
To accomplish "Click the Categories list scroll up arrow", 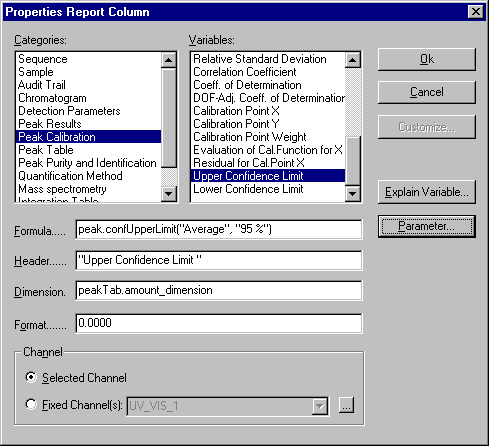I will 169,60.
